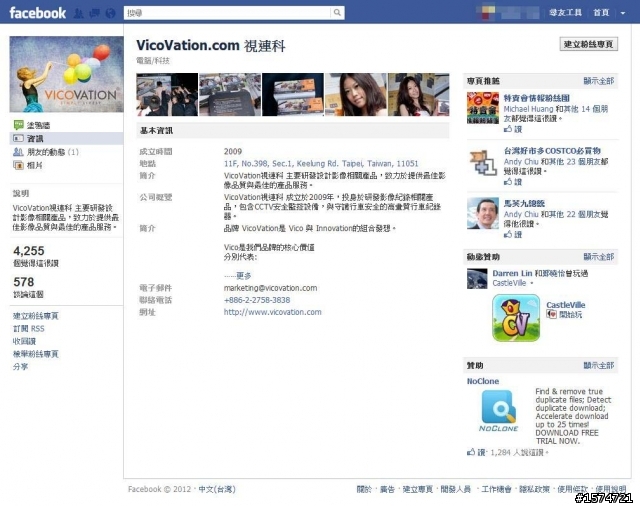
Task: Open 廣告 advertising link in the footer
Action: [387, 489]
